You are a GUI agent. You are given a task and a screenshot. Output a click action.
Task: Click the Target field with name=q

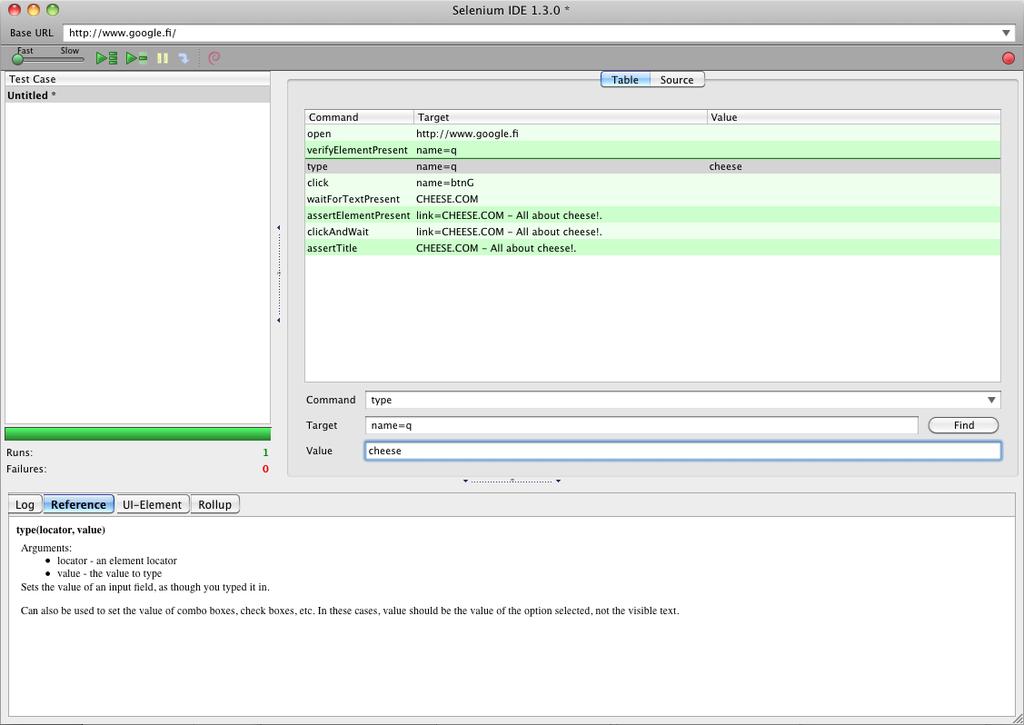click(641, 425)
